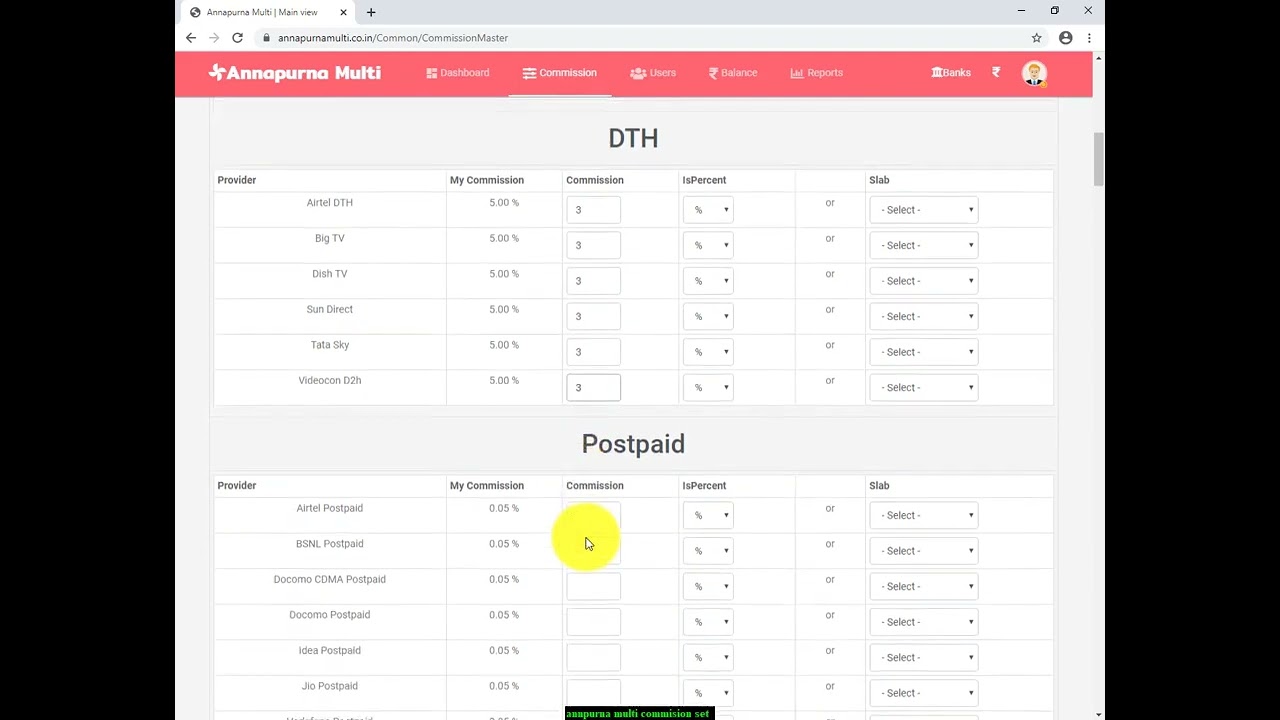Screen dimensions: 1280x720
Task: Open BSNL Postpaid IsPercent dropdown
Action: point(708,551)
